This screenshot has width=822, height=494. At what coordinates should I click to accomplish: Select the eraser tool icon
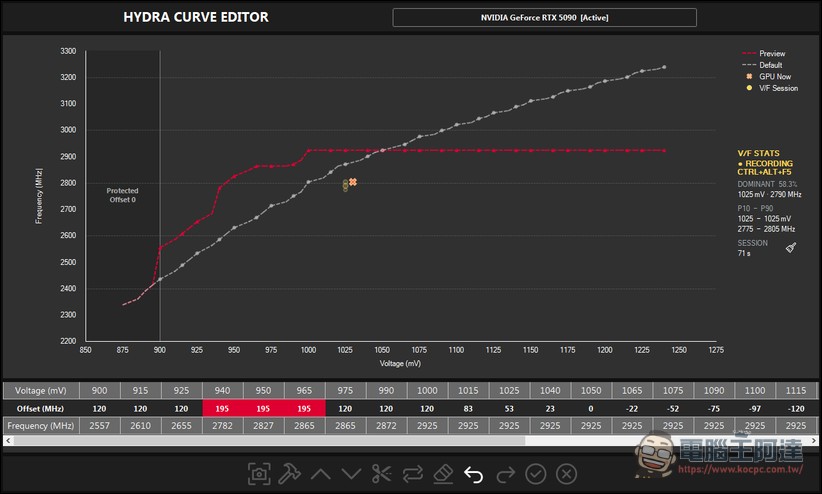coord(444,474)
